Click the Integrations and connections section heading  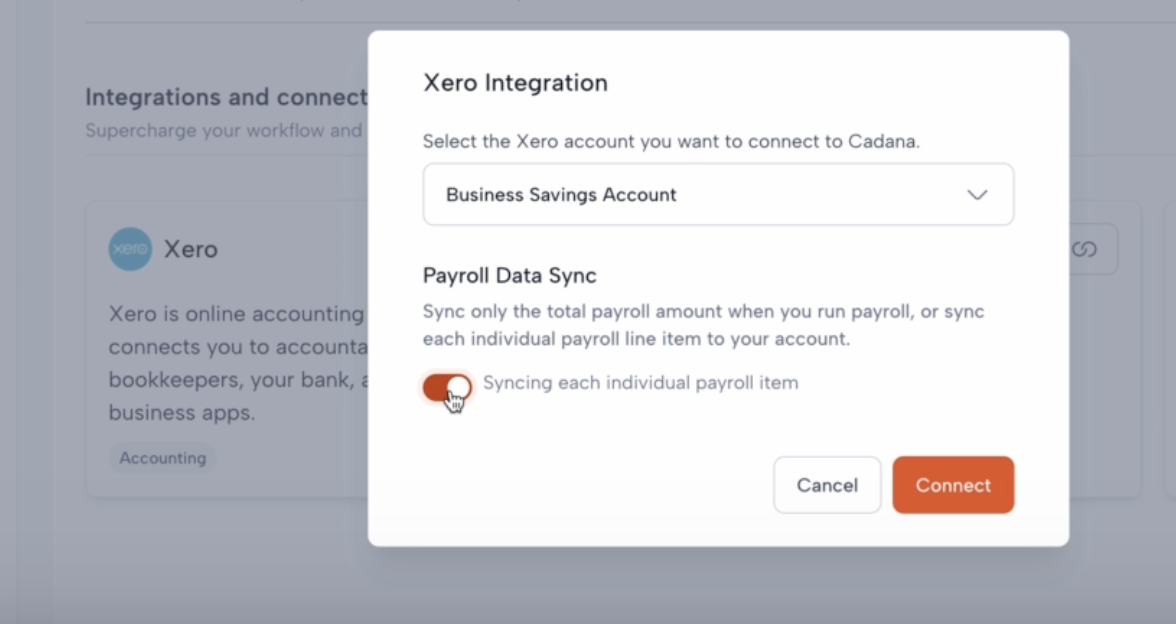coord(226,97)
